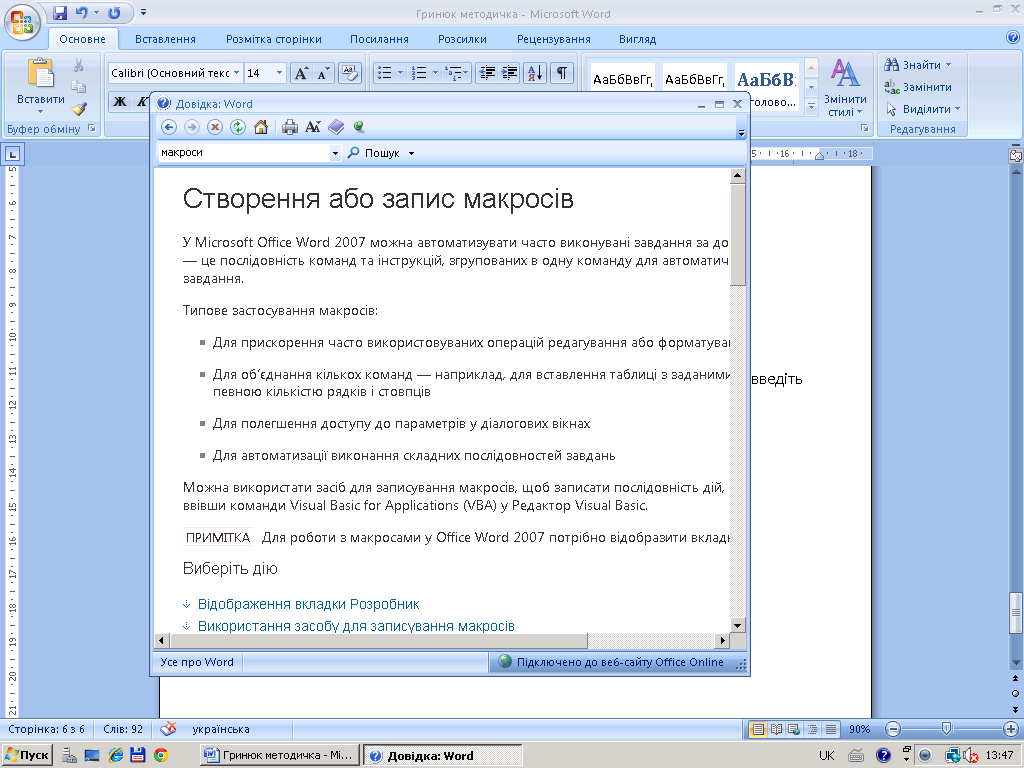Toggle show paragraph marks (¶)
Screen dimensions: 1024x768
[x=562, y=73]
